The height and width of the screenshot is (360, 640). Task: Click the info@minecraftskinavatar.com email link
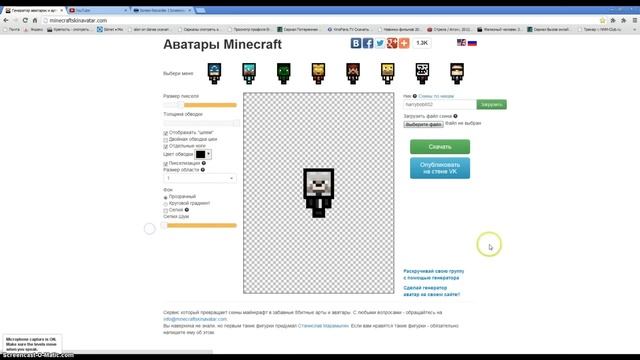click(195, 319)
